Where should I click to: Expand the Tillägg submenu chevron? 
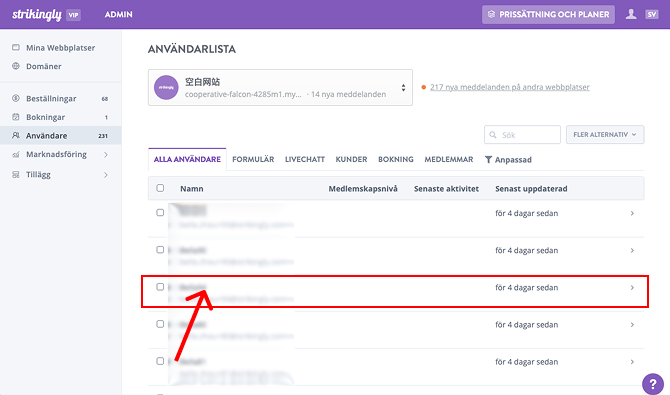coord(106,175)
